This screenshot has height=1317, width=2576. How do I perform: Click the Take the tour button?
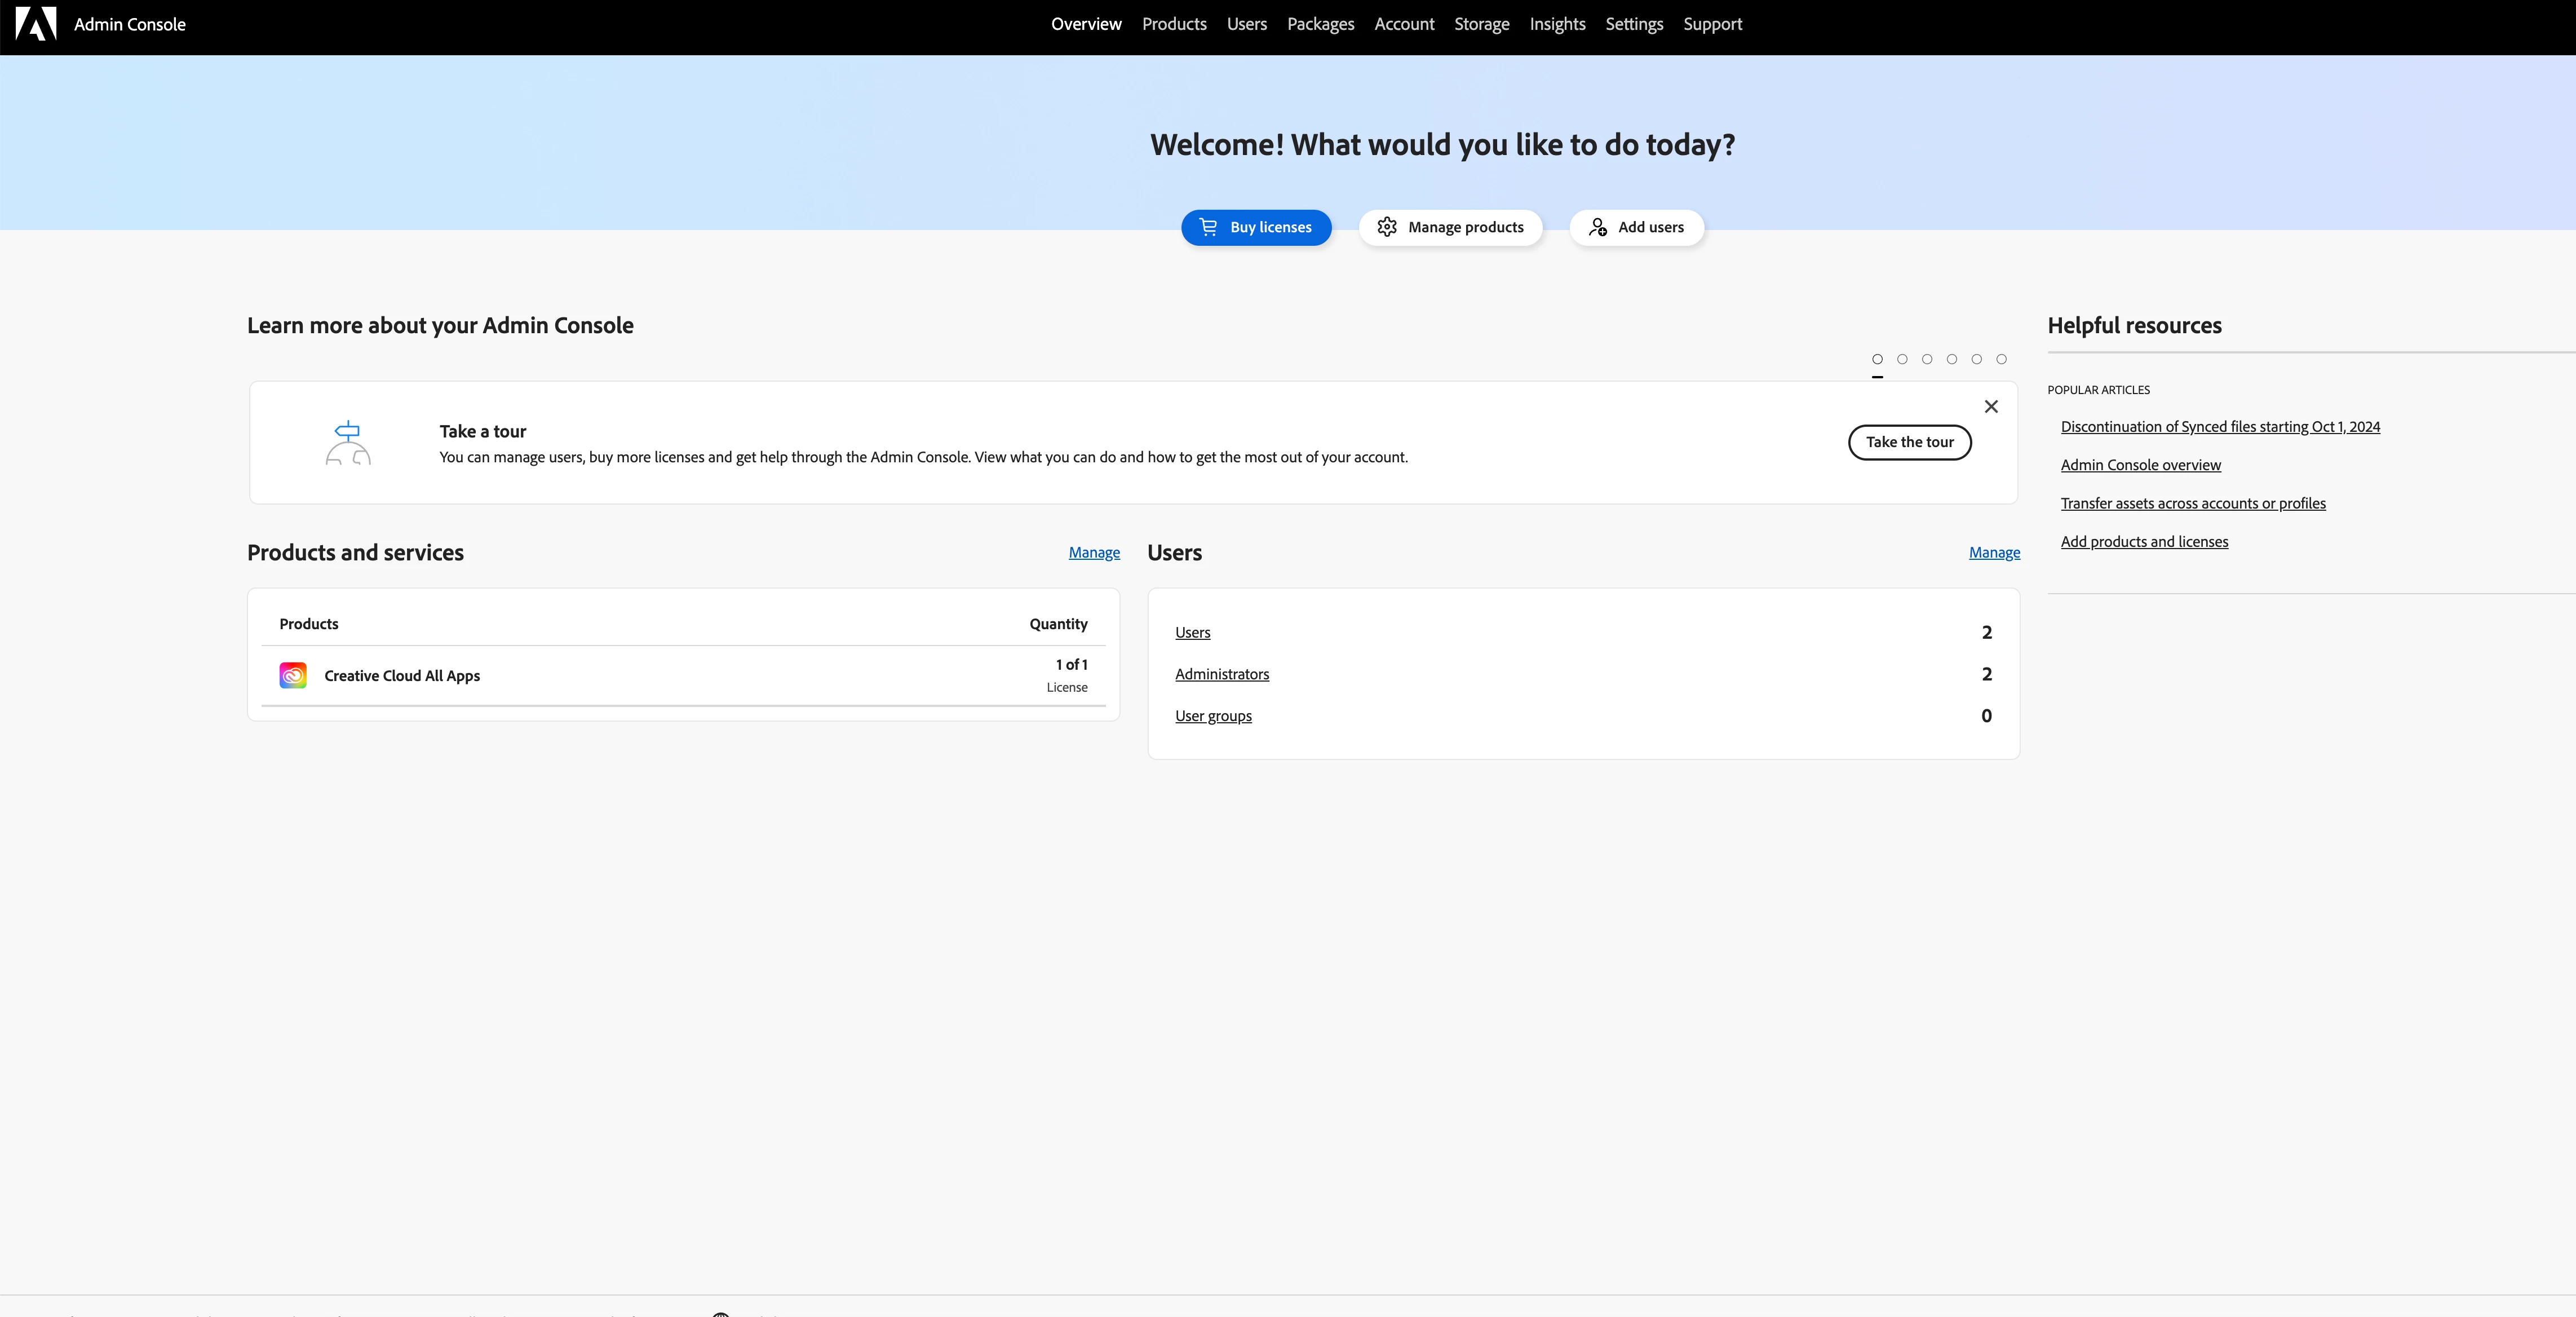1909,442
